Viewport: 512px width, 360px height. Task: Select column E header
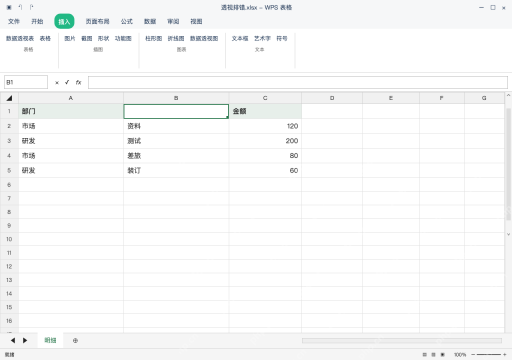391,98
